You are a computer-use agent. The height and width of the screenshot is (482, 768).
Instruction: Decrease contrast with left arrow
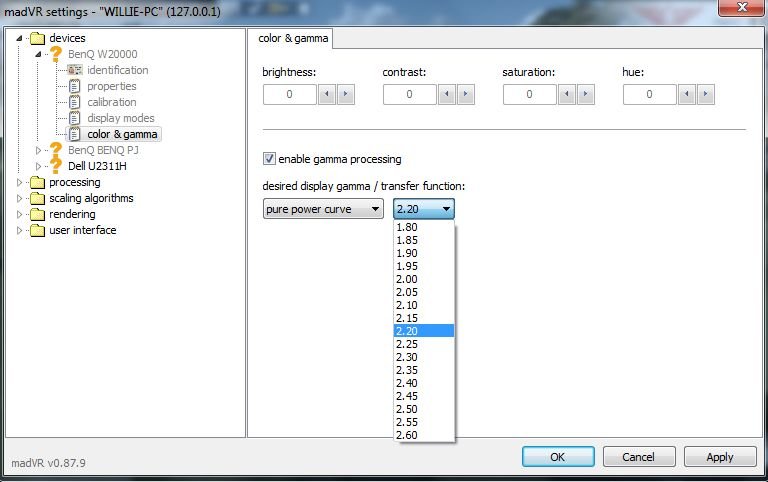click(x=445, y=95)
